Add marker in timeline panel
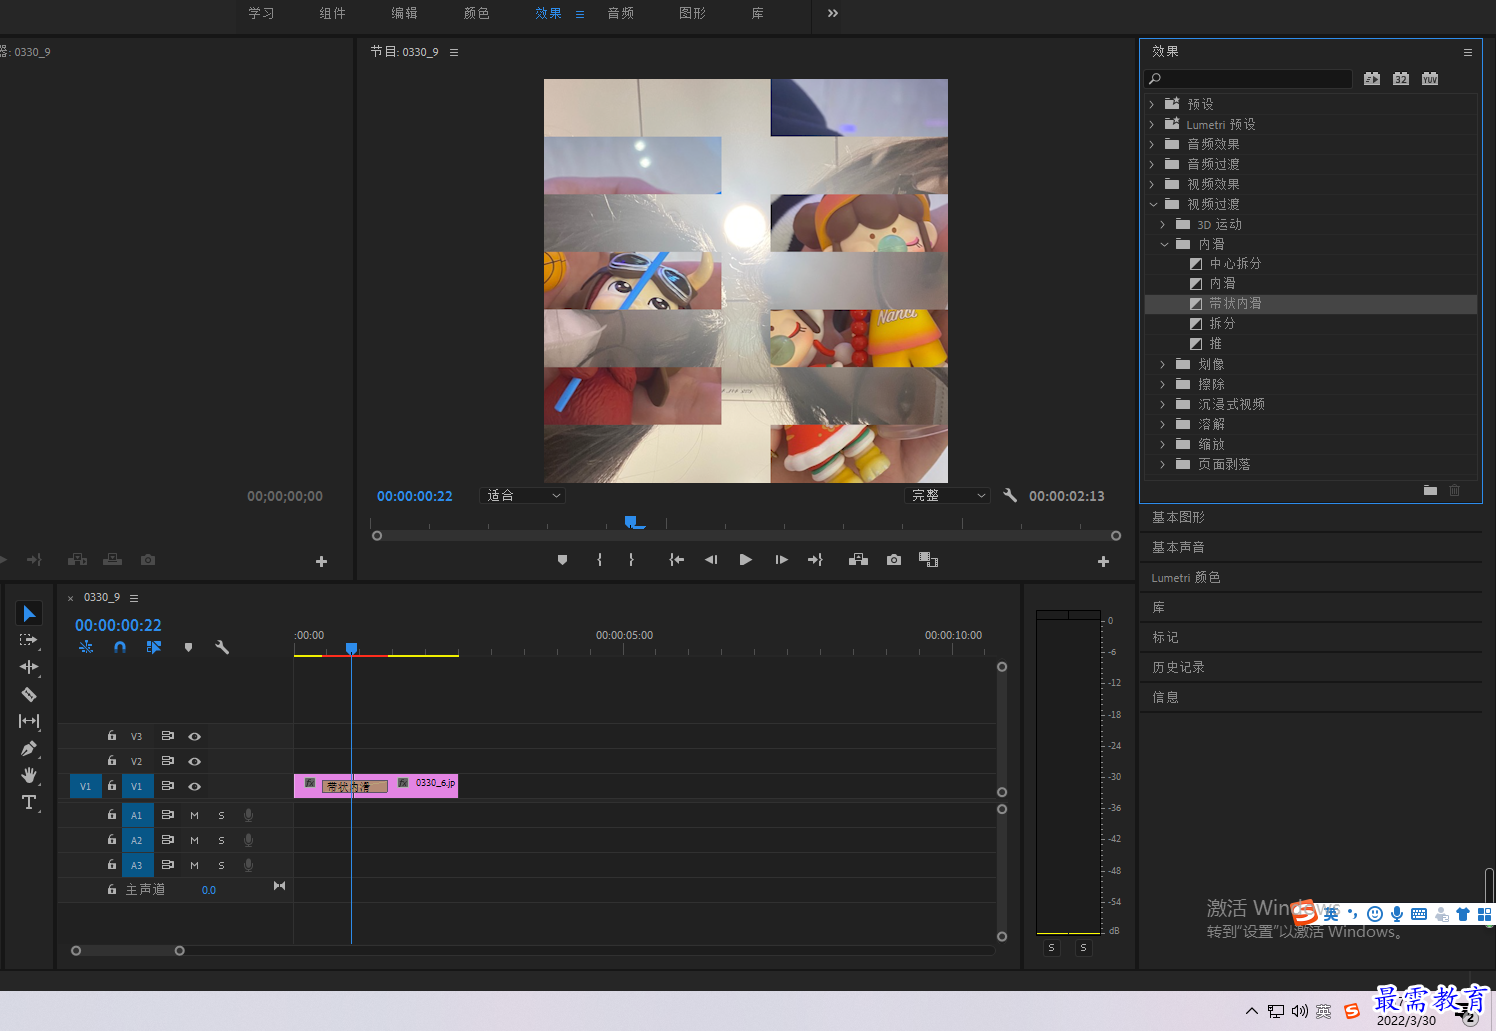 click(188, 647)
